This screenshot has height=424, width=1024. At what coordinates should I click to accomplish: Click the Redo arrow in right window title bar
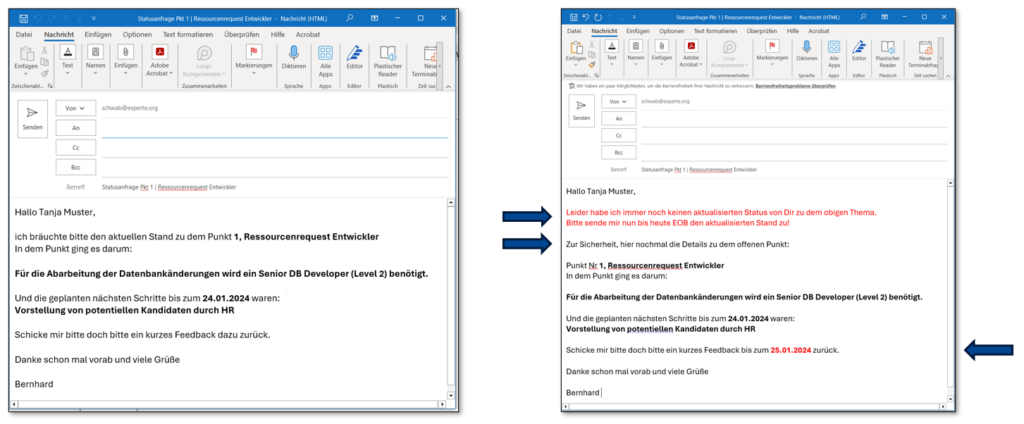point(597,16)
